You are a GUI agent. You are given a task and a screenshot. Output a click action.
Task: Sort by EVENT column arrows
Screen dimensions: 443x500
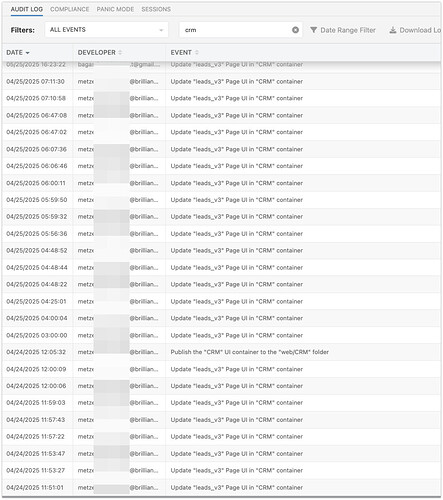(197, 52)
